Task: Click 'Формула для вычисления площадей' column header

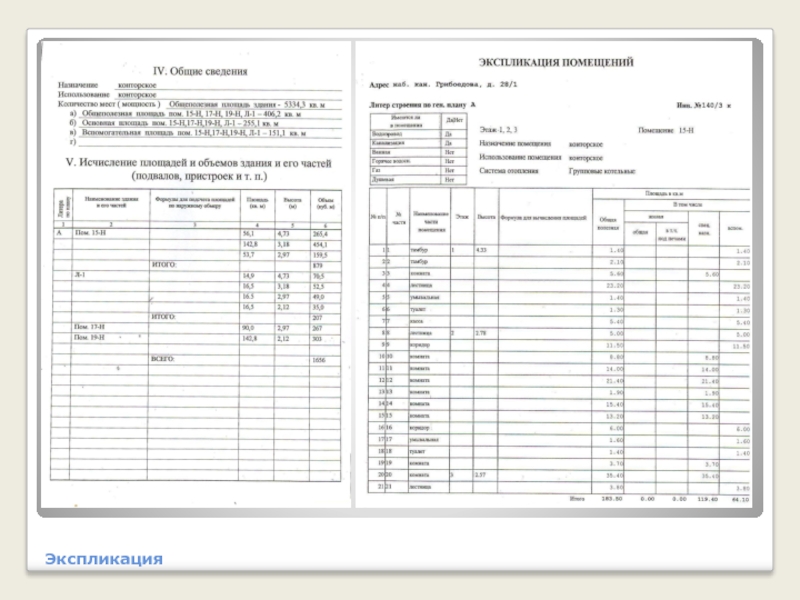Action: pos(543,218)
